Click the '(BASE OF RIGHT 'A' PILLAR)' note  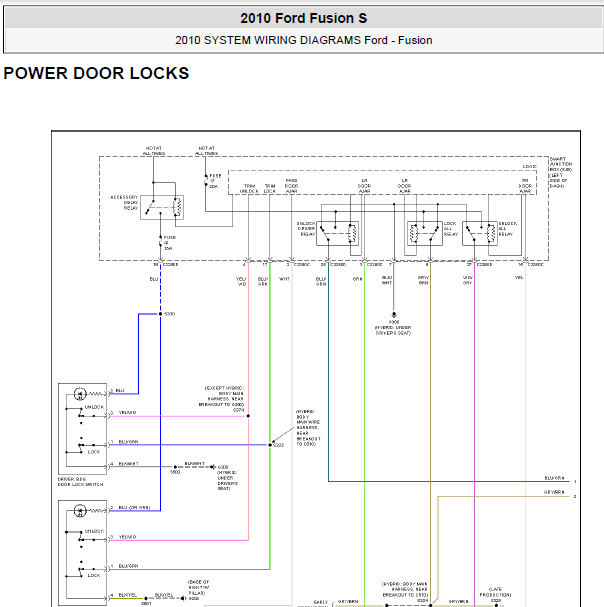pos(199,587)
